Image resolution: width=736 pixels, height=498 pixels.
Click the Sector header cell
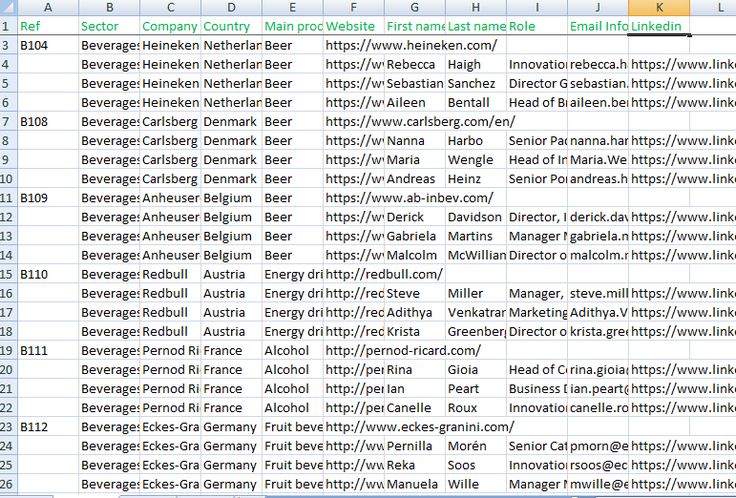[108, 26]
